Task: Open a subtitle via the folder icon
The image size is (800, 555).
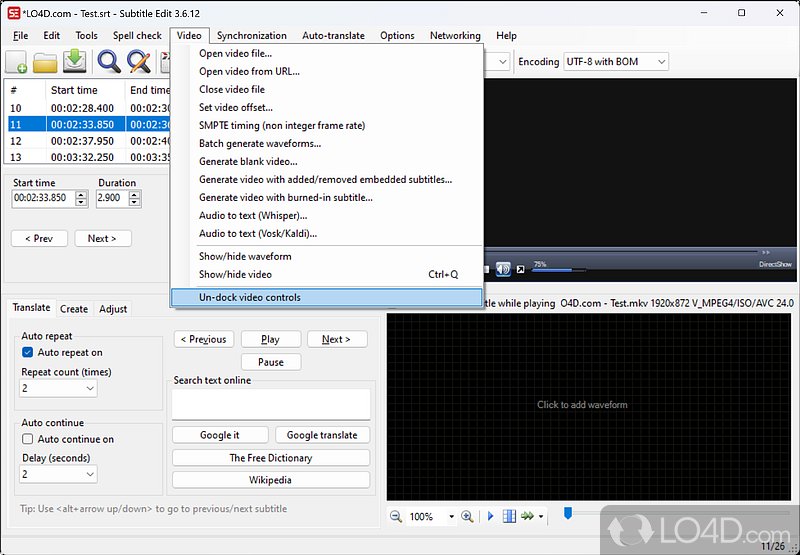Action: (45, 62)
